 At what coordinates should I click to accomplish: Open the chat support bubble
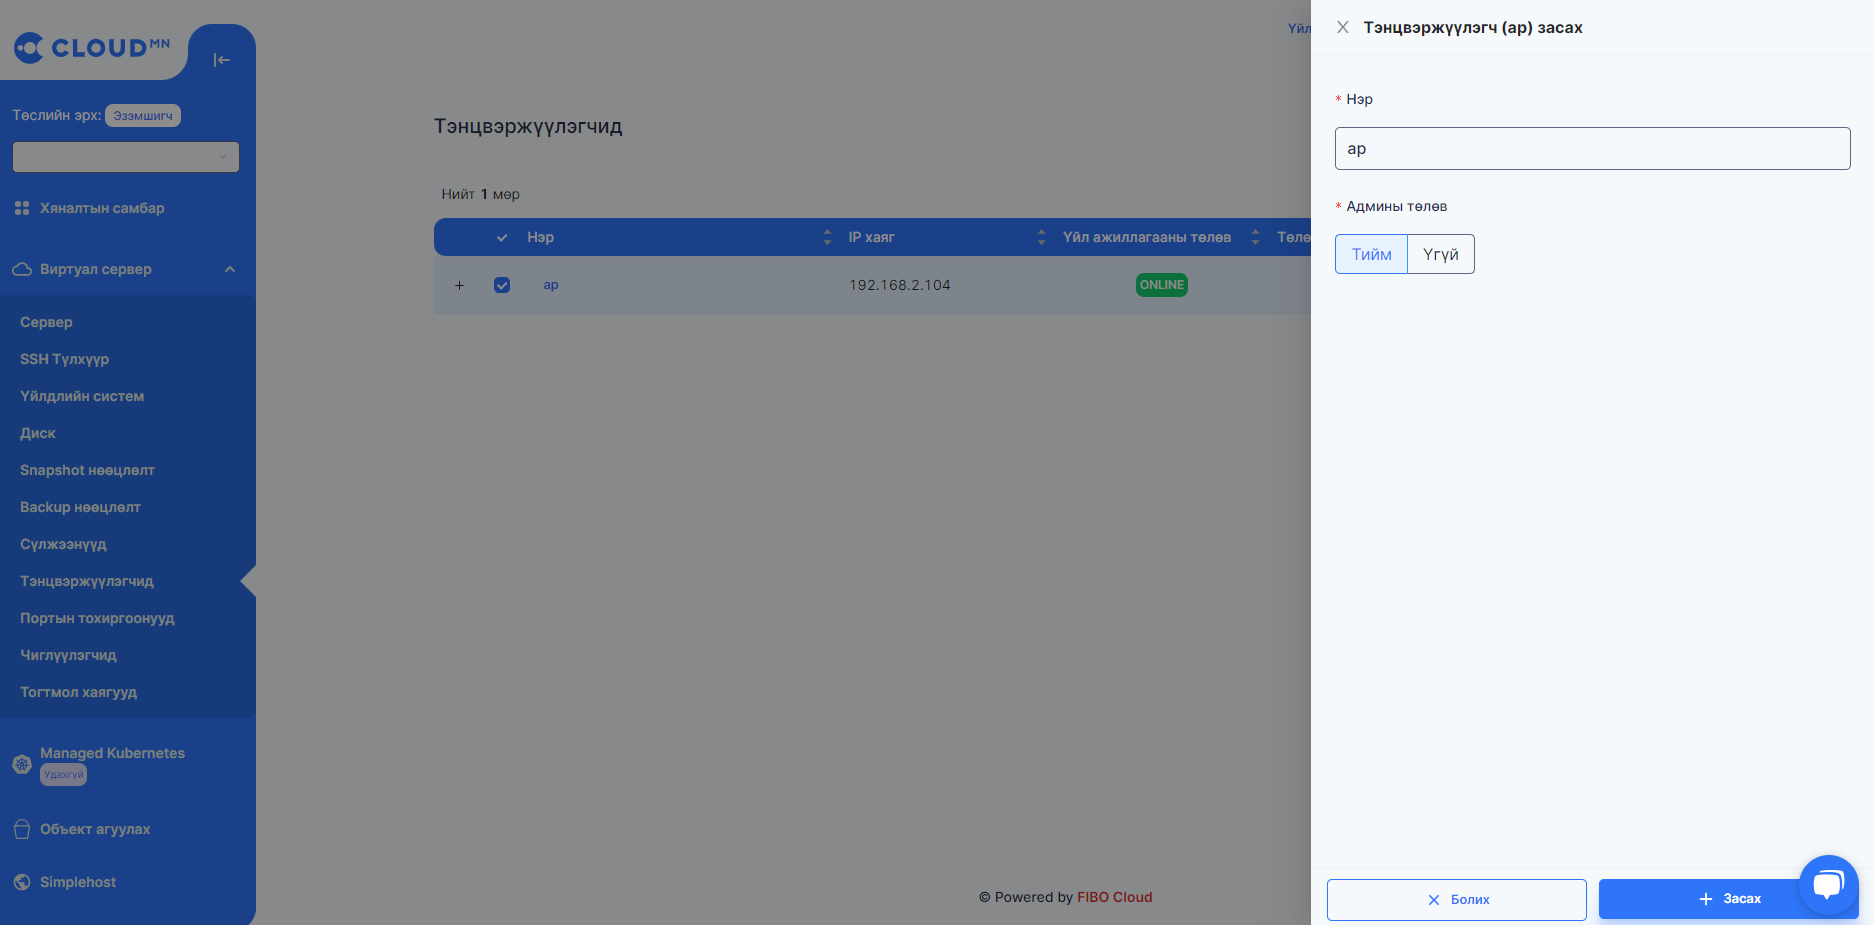(x=1828, y=884)
